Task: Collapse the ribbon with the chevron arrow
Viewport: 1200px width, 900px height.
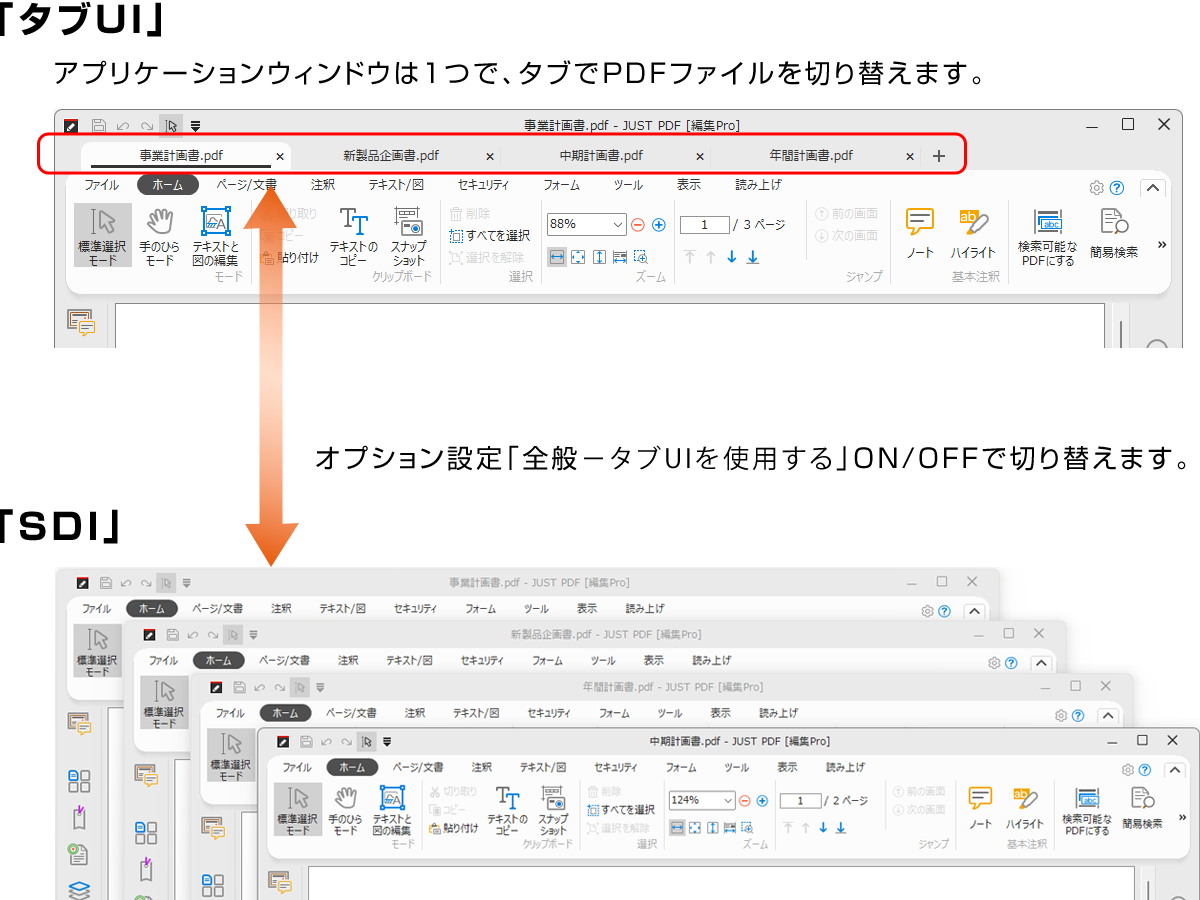Action: (x=1153, y=187)
